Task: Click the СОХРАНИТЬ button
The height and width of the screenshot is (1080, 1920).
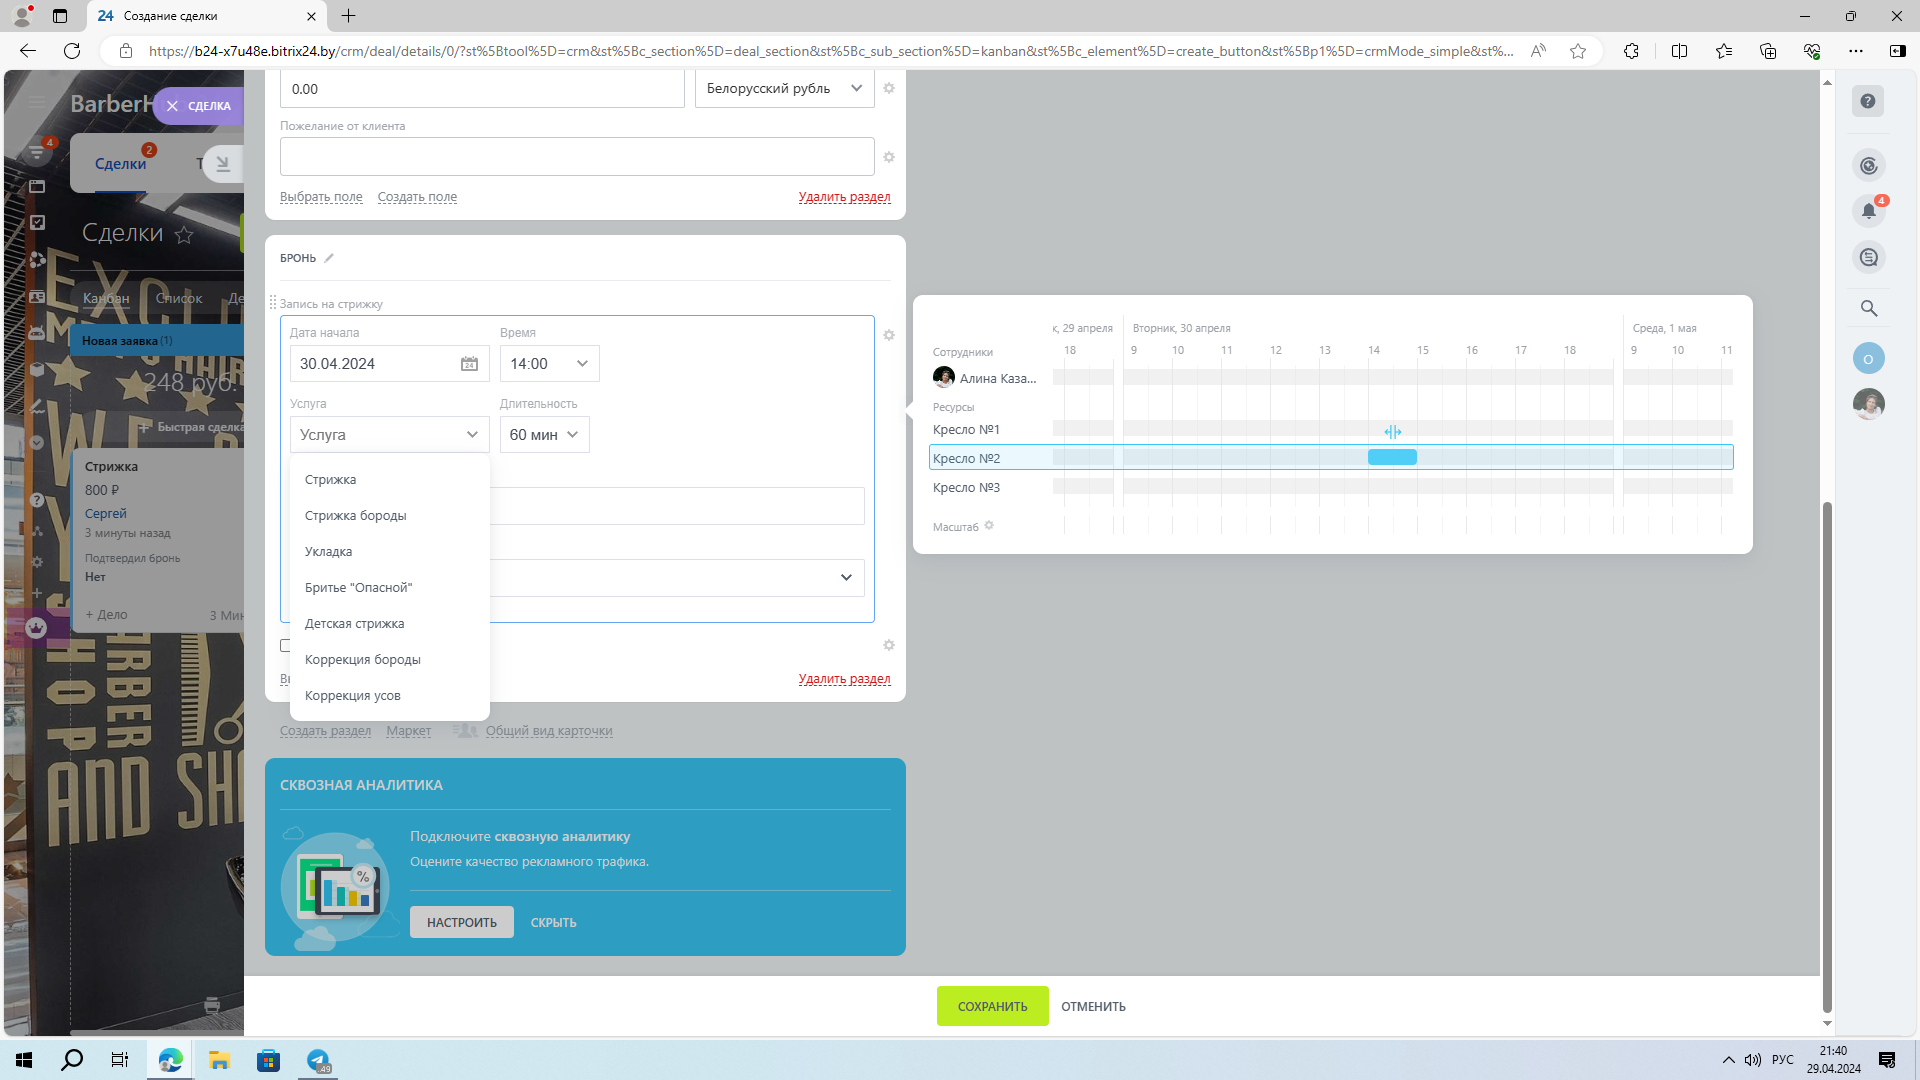Action: pyautogui.click(x=992, y=1006)
